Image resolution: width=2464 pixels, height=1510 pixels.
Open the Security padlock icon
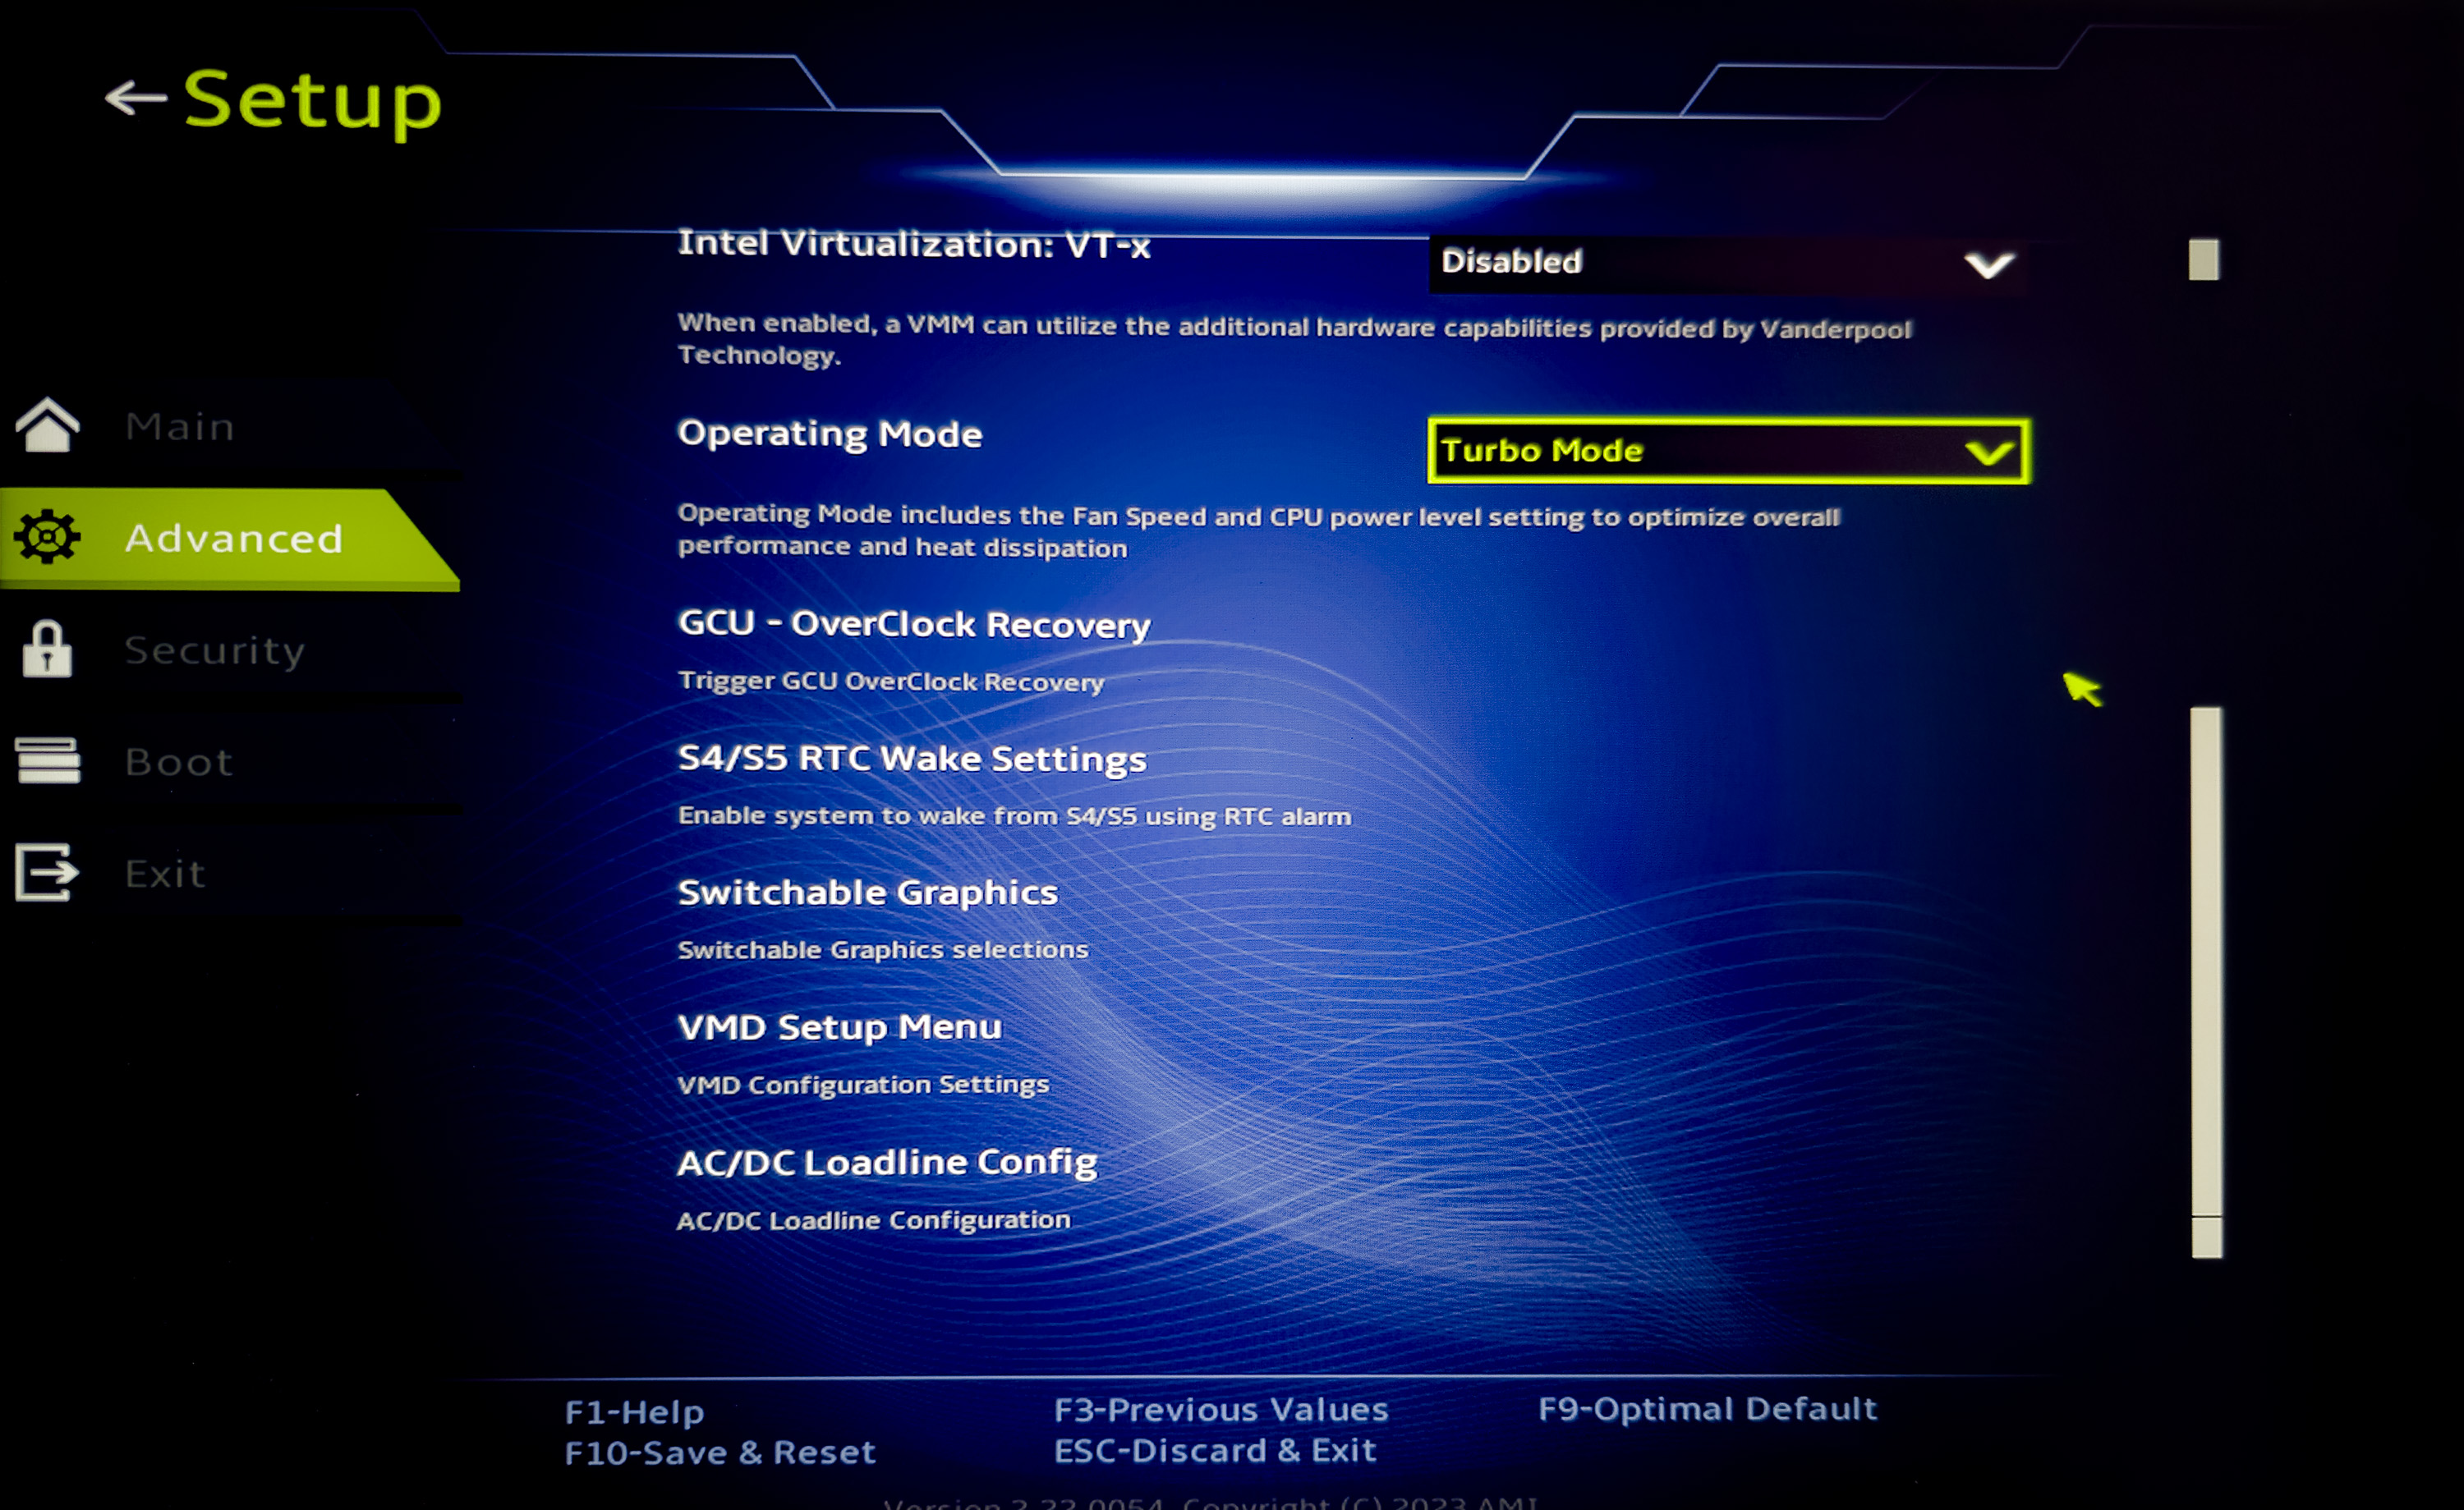pos(47,649)
